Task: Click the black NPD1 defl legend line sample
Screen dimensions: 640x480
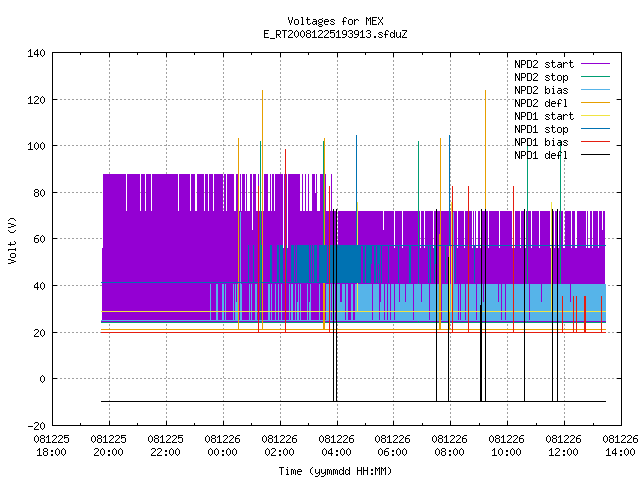Action: (595, 155)
